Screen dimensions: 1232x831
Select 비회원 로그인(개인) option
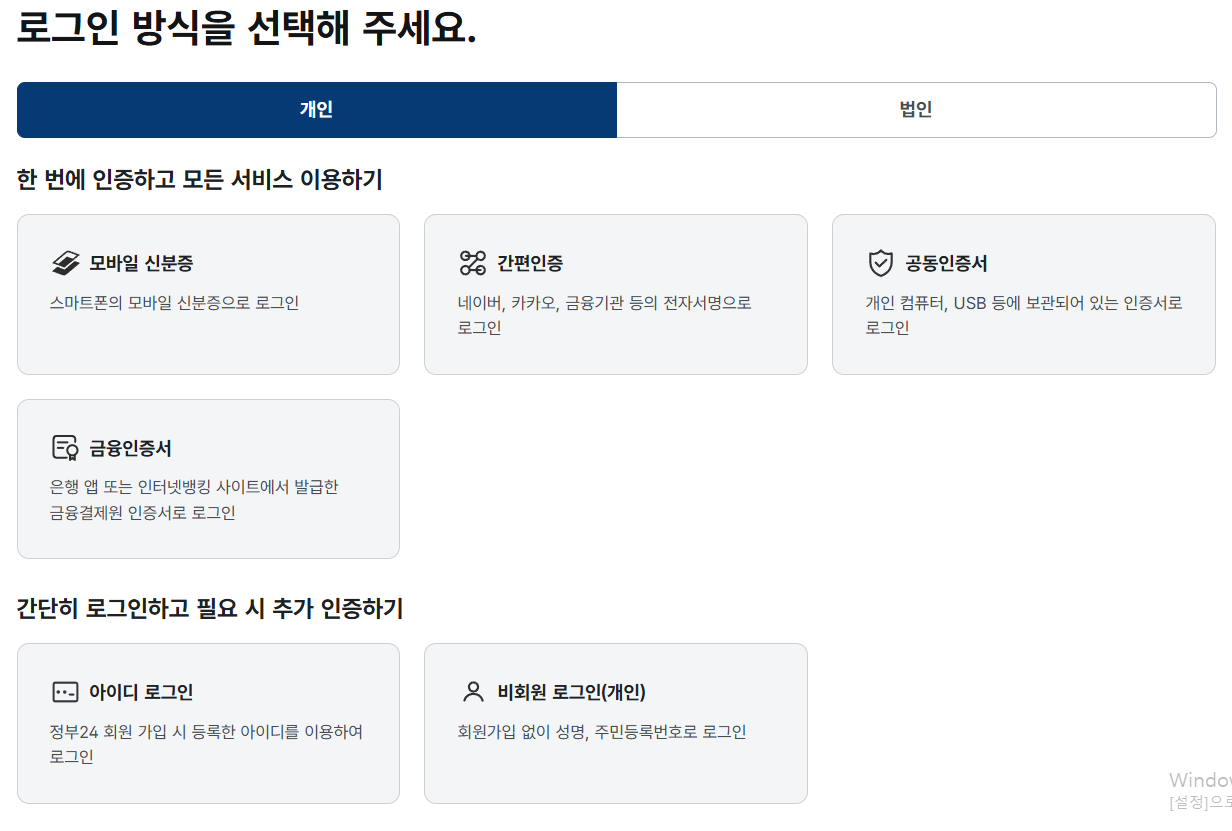(616, 723)
